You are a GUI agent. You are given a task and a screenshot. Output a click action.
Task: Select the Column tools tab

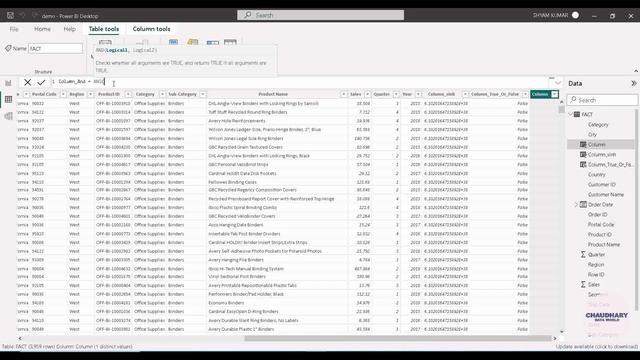point(151,29)
